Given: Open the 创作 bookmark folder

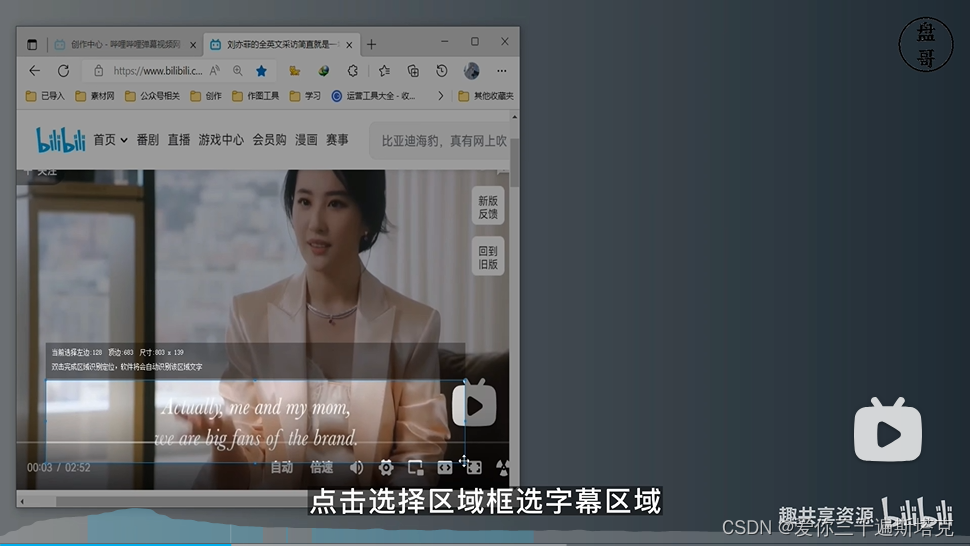Looking at the screenshot, I should (206, 96).
